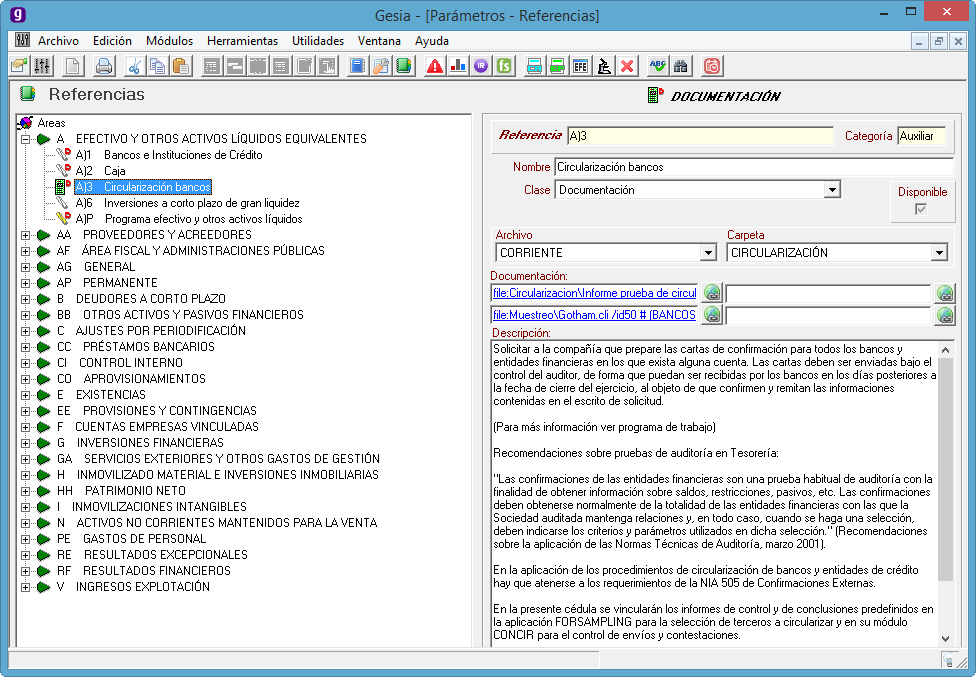Viewport: 976px width, 677px height.
Task: Open link file:Muestreo\Gotham.cli /id50
Action: [x=594, y=315]
